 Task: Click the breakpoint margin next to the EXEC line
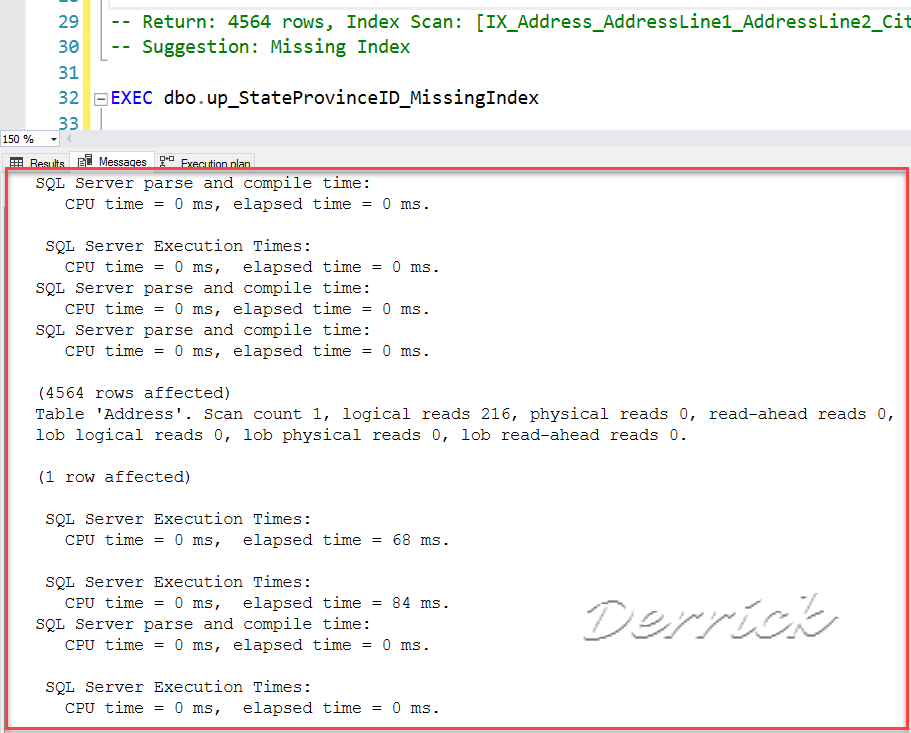pos(10,98)
